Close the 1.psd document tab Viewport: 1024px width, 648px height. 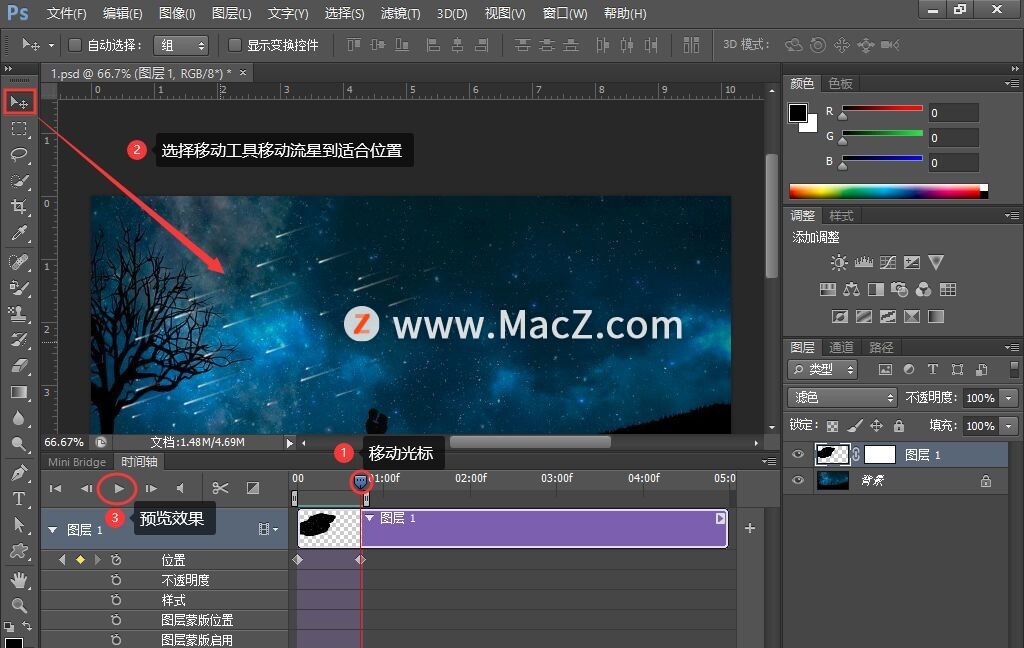click(x=243, y=73)
